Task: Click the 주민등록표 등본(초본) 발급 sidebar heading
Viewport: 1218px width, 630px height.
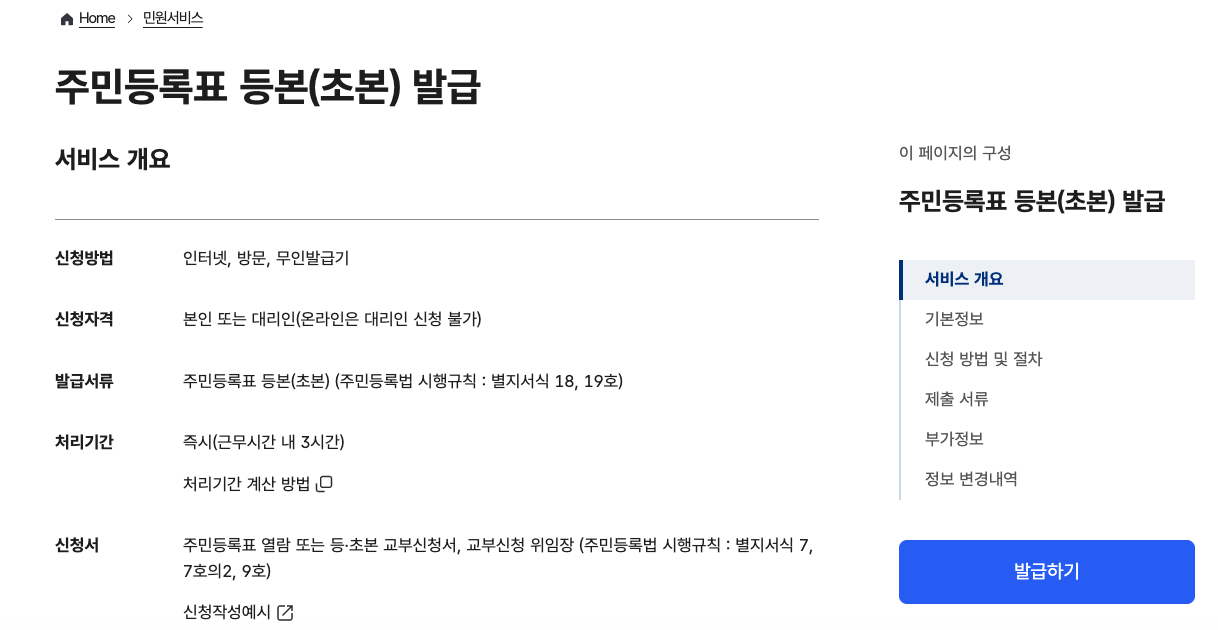Action: tap(1033, 201)
